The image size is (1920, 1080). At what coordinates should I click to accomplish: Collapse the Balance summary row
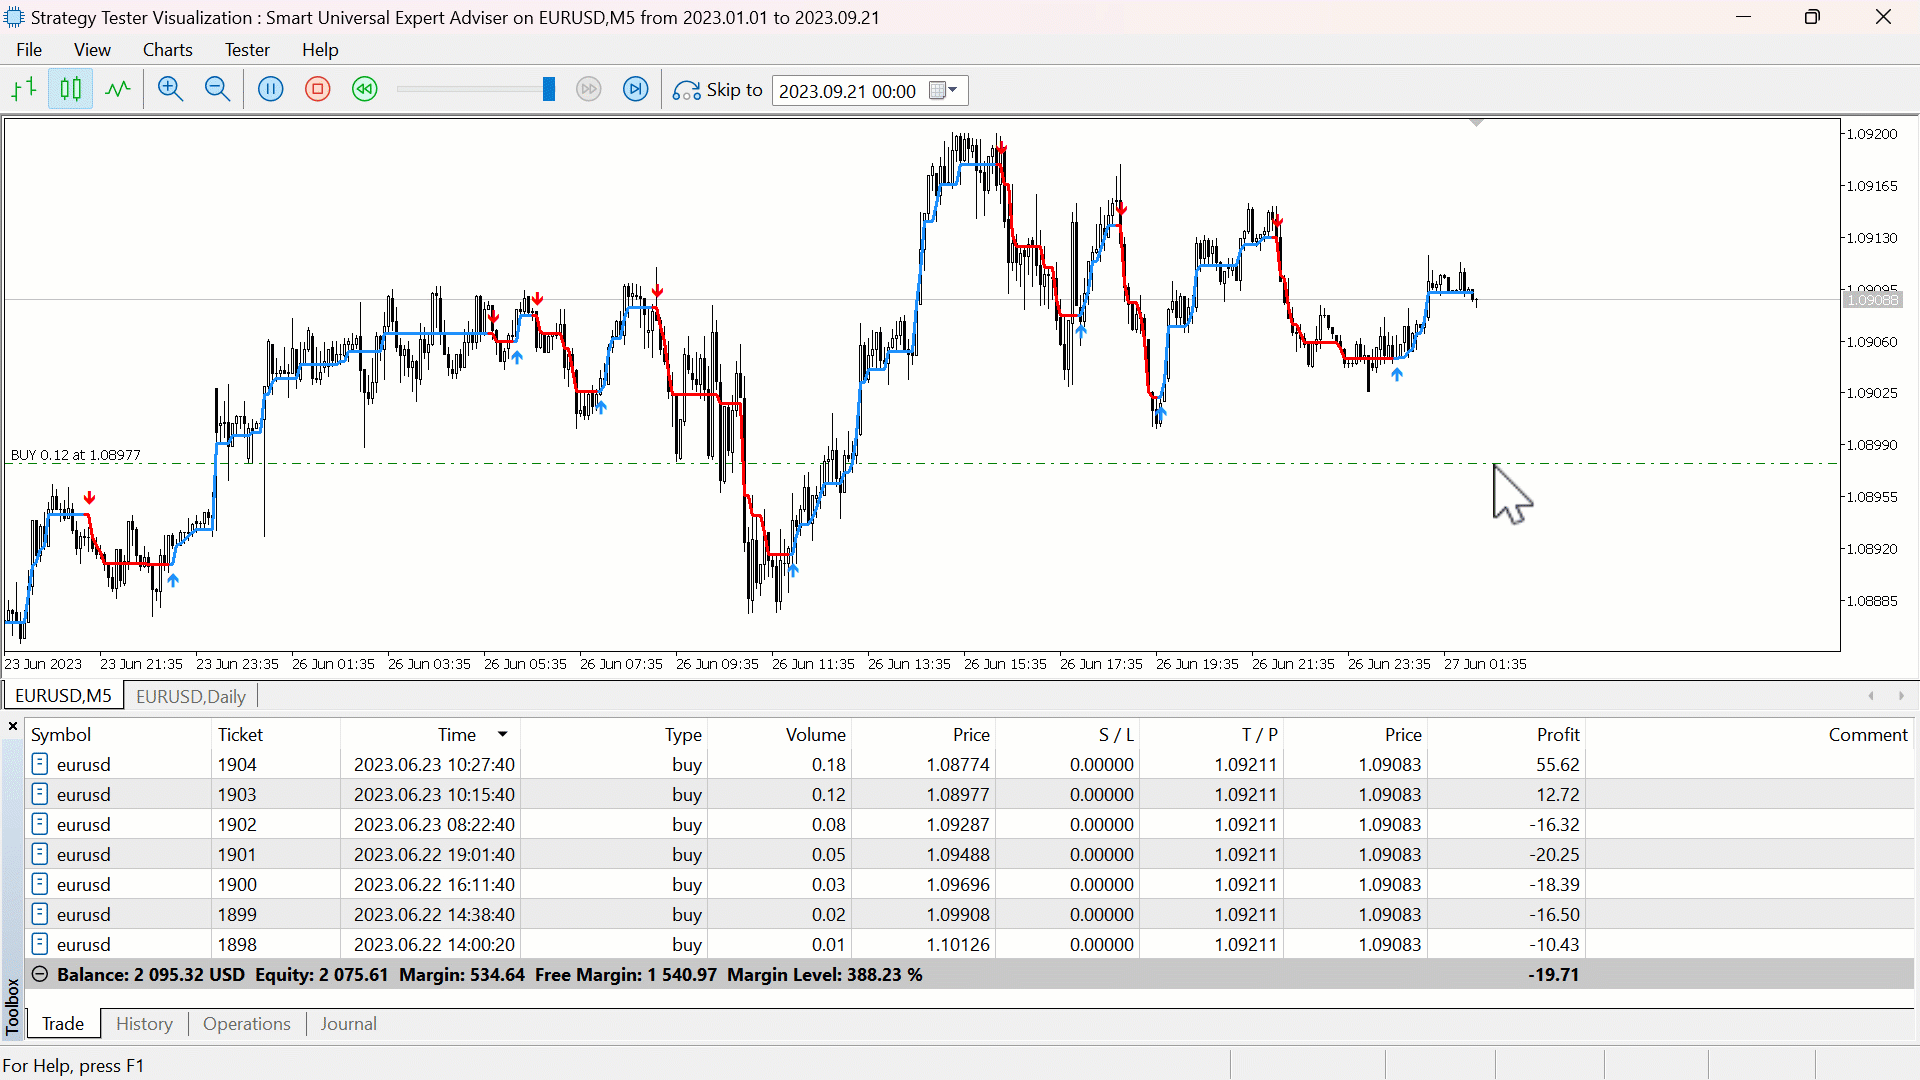point(40,974)
